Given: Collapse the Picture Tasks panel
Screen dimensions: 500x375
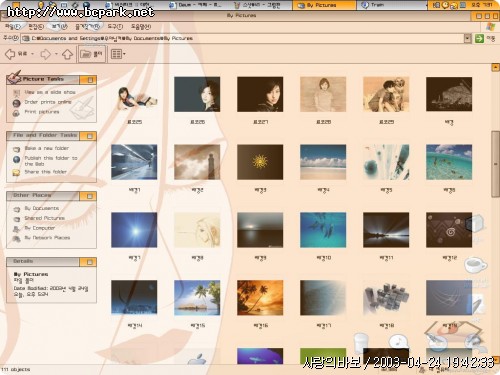Looking at the screenshot, I should click(90, 80).
